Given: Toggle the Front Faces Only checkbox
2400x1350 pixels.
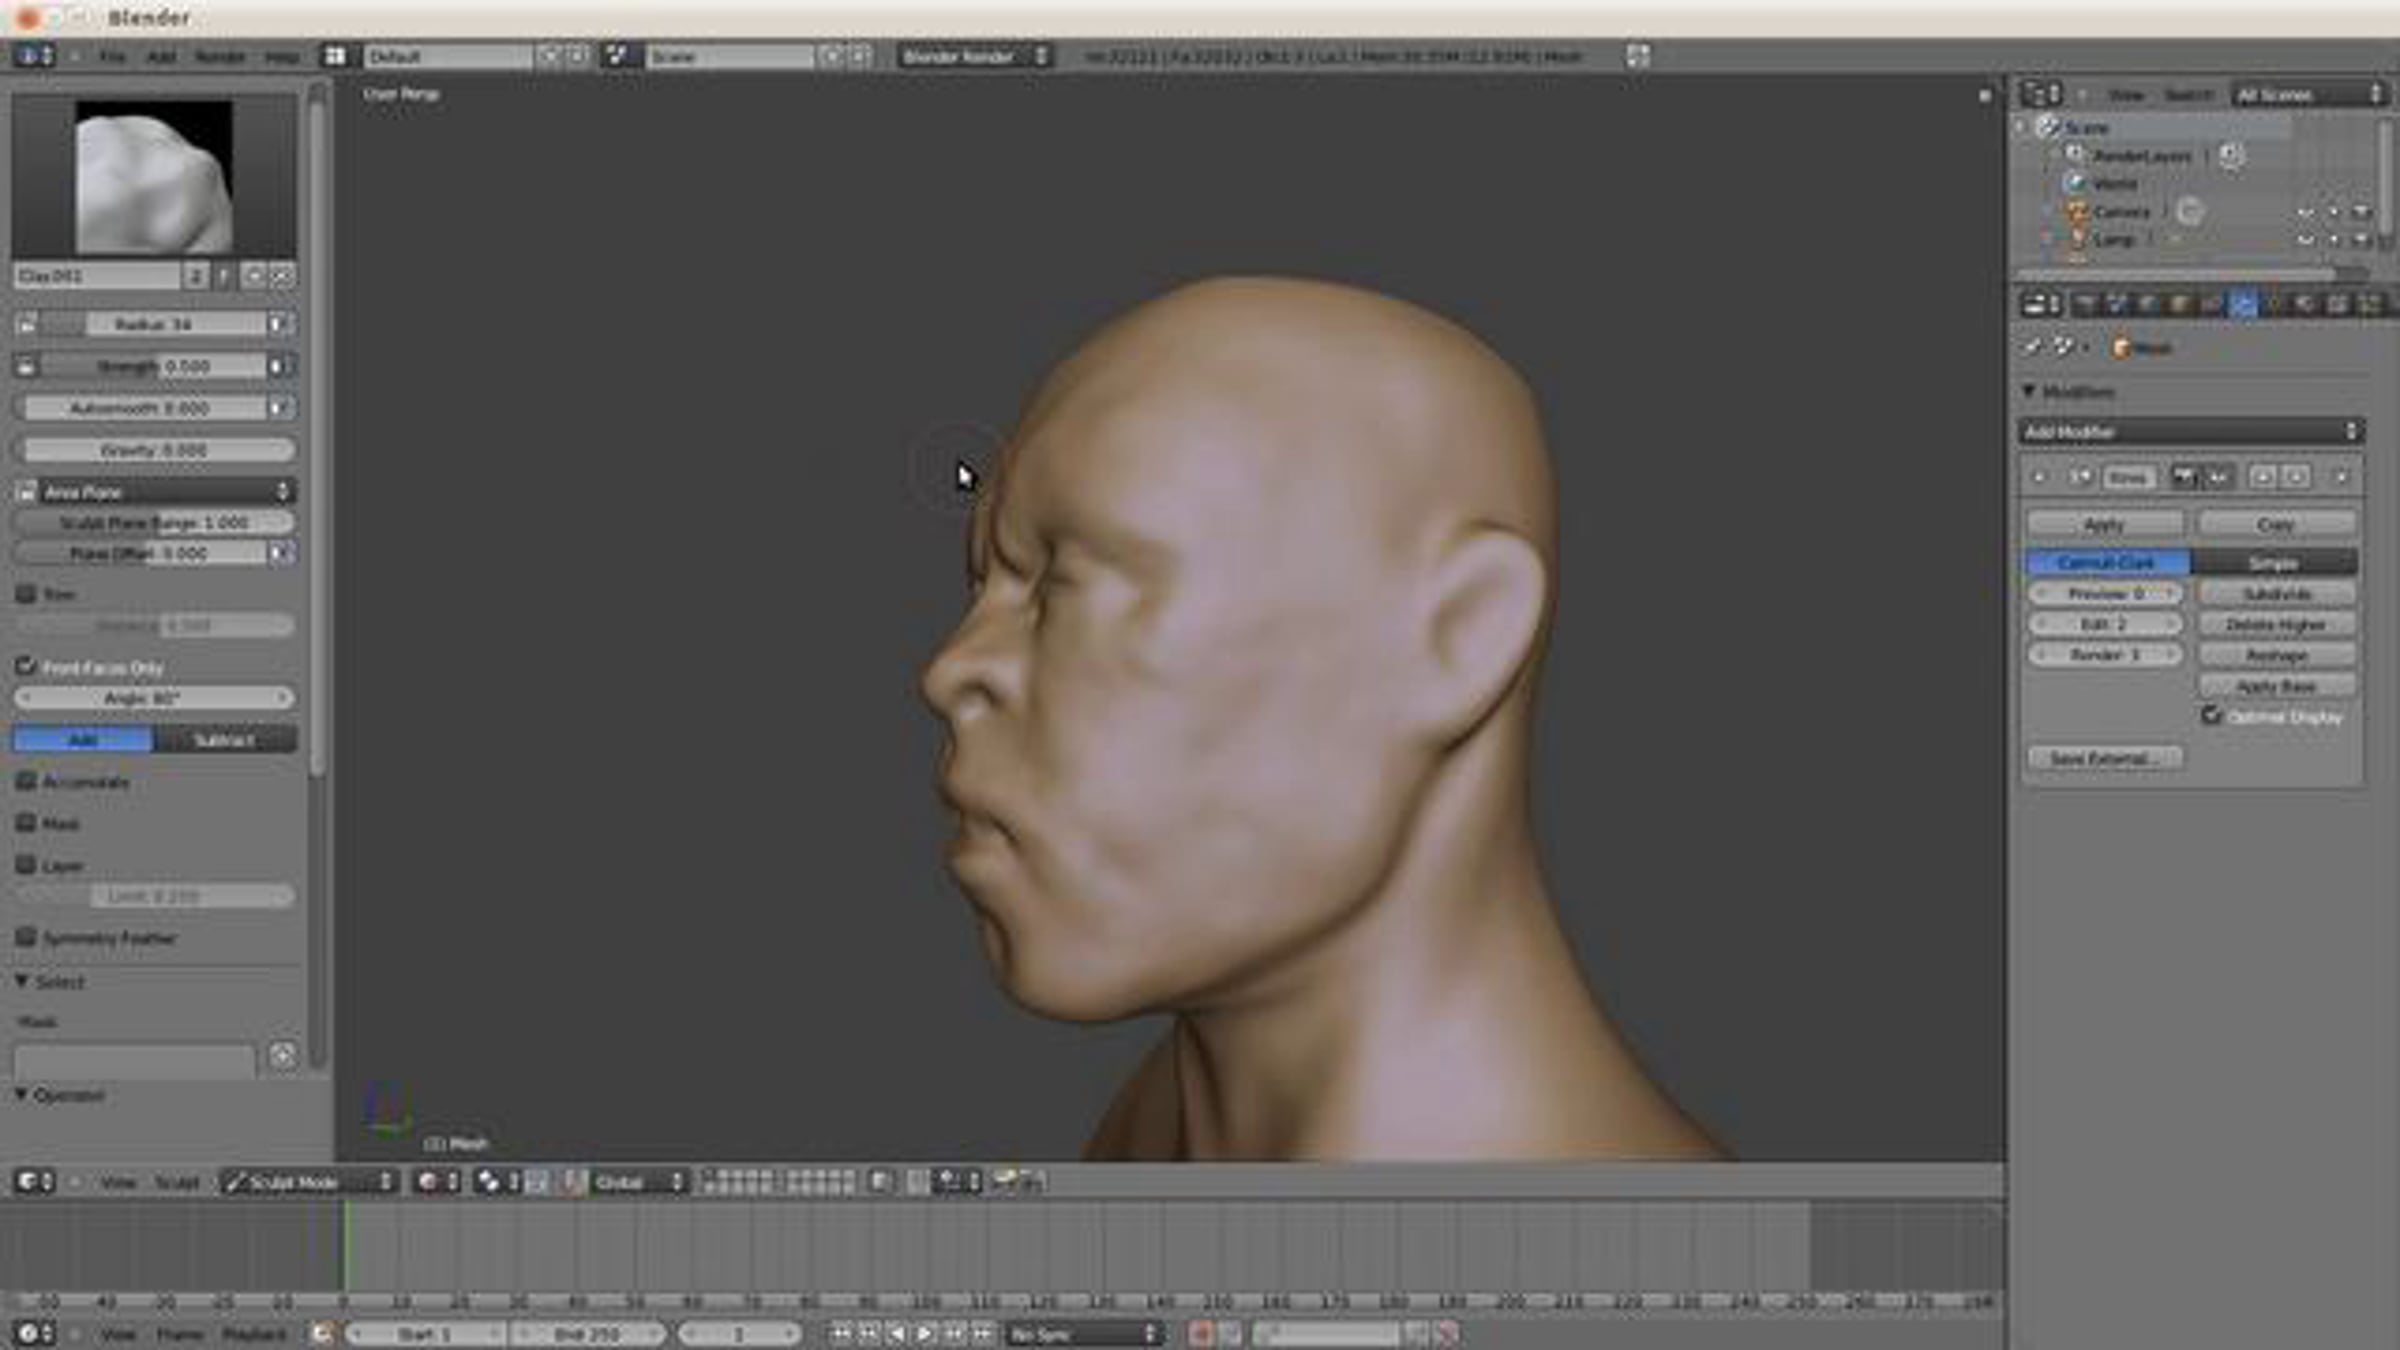Looking at the screenshot, I should tap(26, 666).
